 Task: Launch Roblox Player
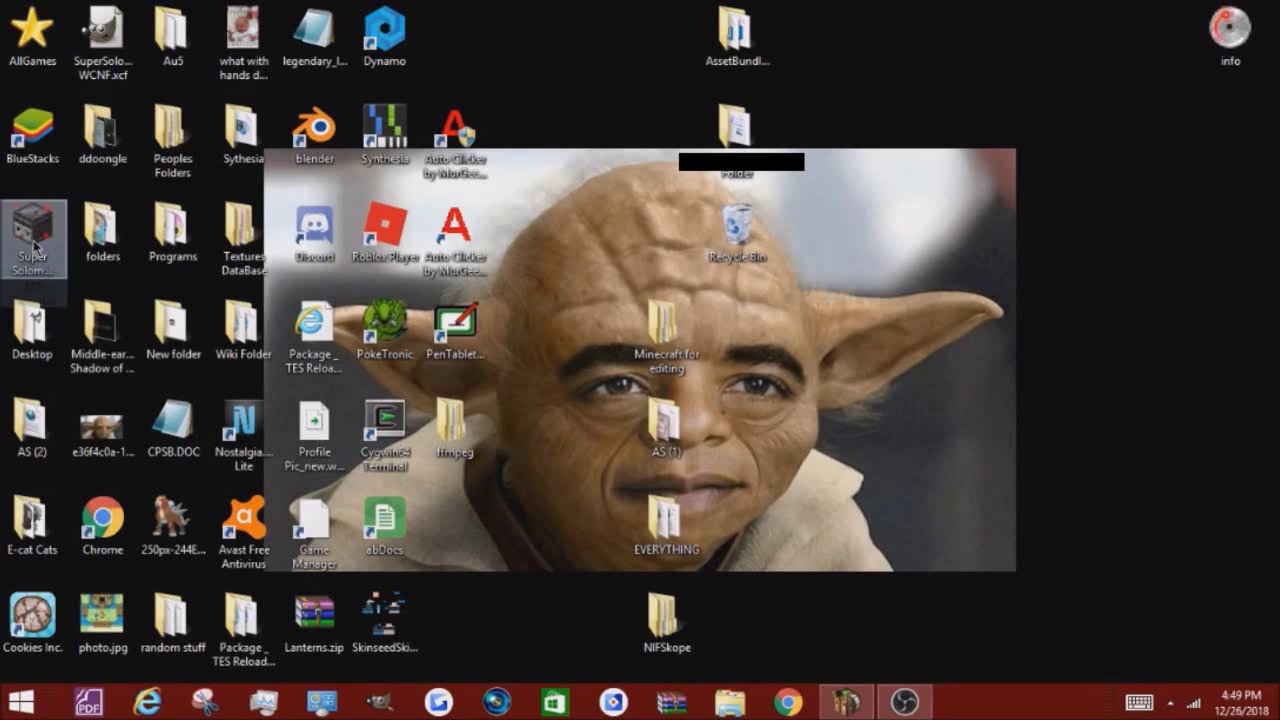(x=384, y=233)
